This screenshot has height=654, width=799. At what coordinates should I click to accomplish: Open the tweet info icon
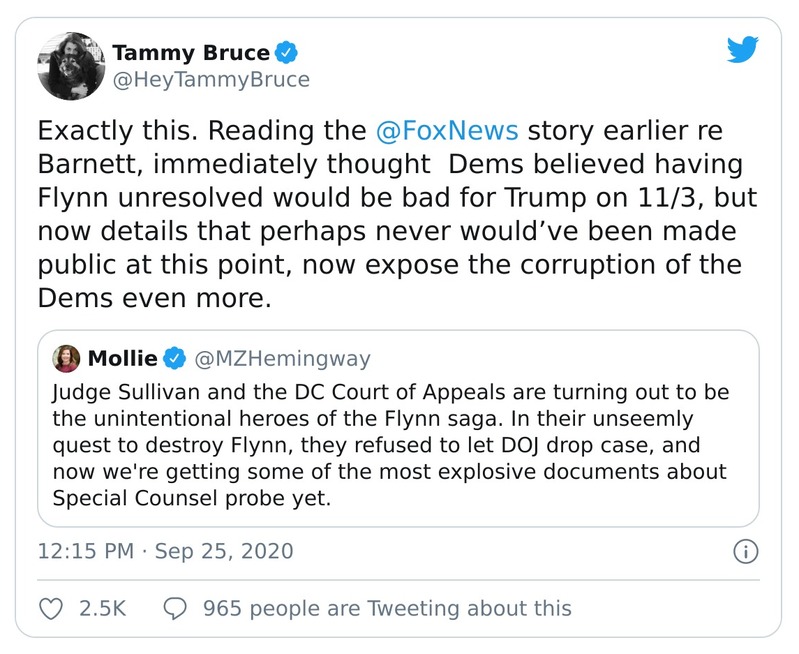click(x=747, y=551)
